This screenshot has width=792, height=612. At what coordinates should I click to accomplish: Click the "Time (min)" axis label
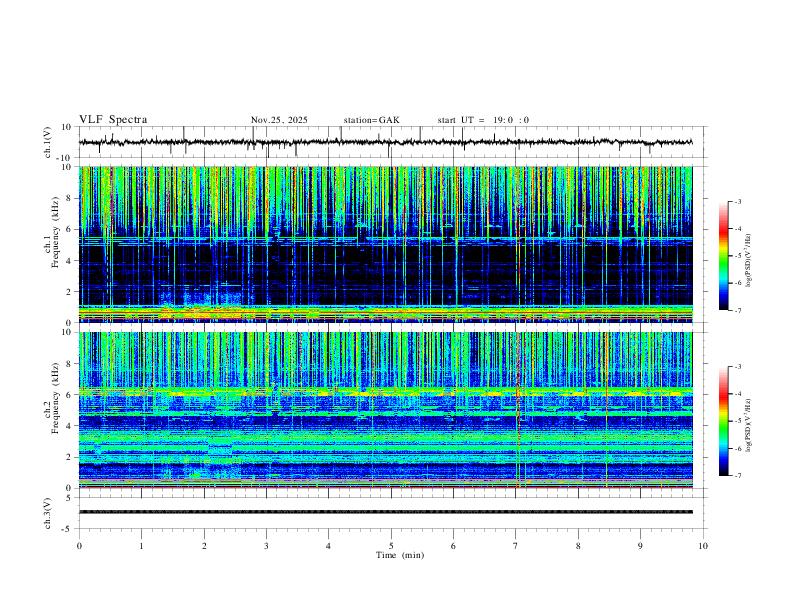400,555
